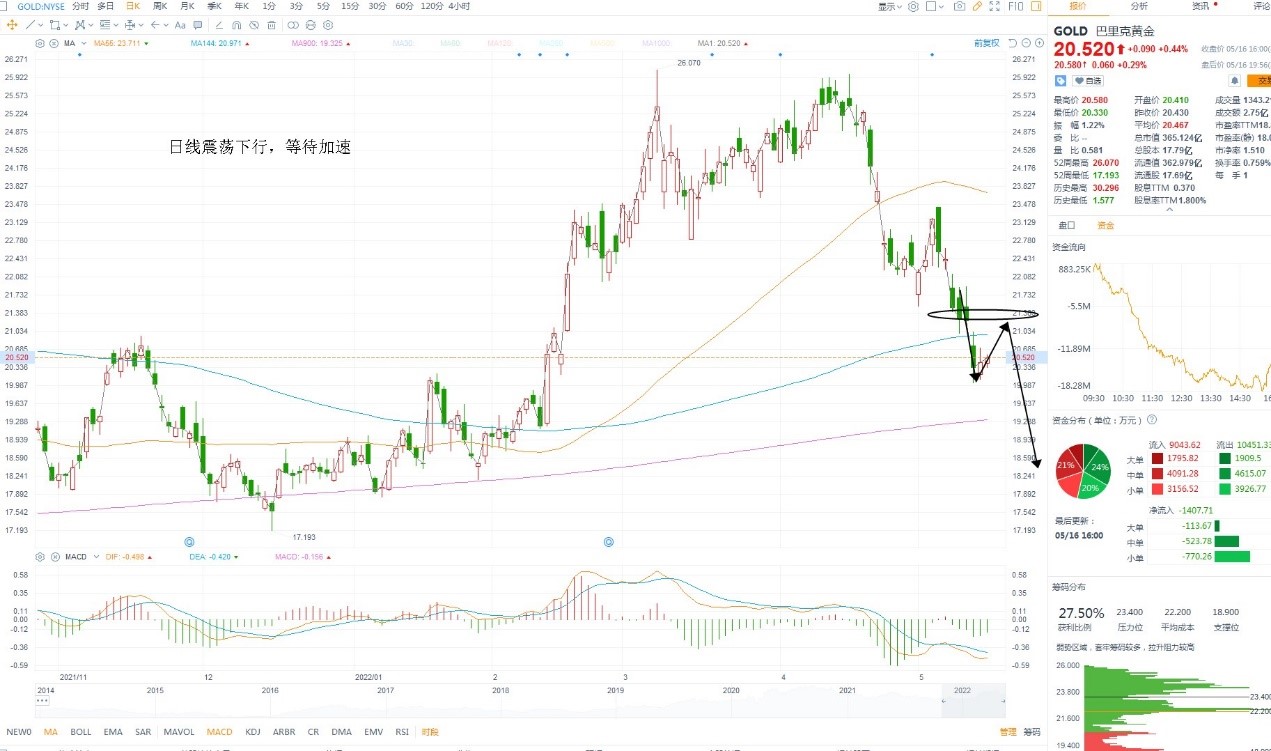Toggle the BOLL indicator
The height and width of the screenshot is (751, 1271).
pos(81,732)
